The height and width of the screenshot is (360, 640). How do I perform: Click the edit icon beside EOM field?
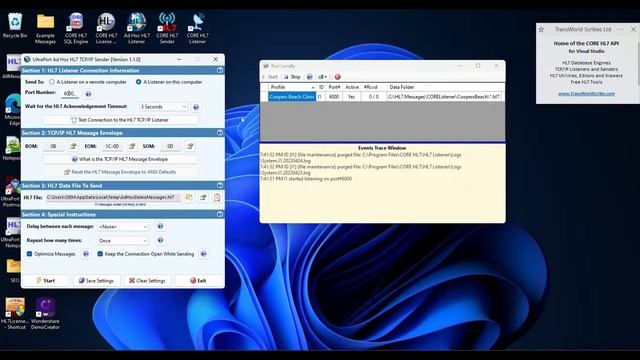coord(132,146)
